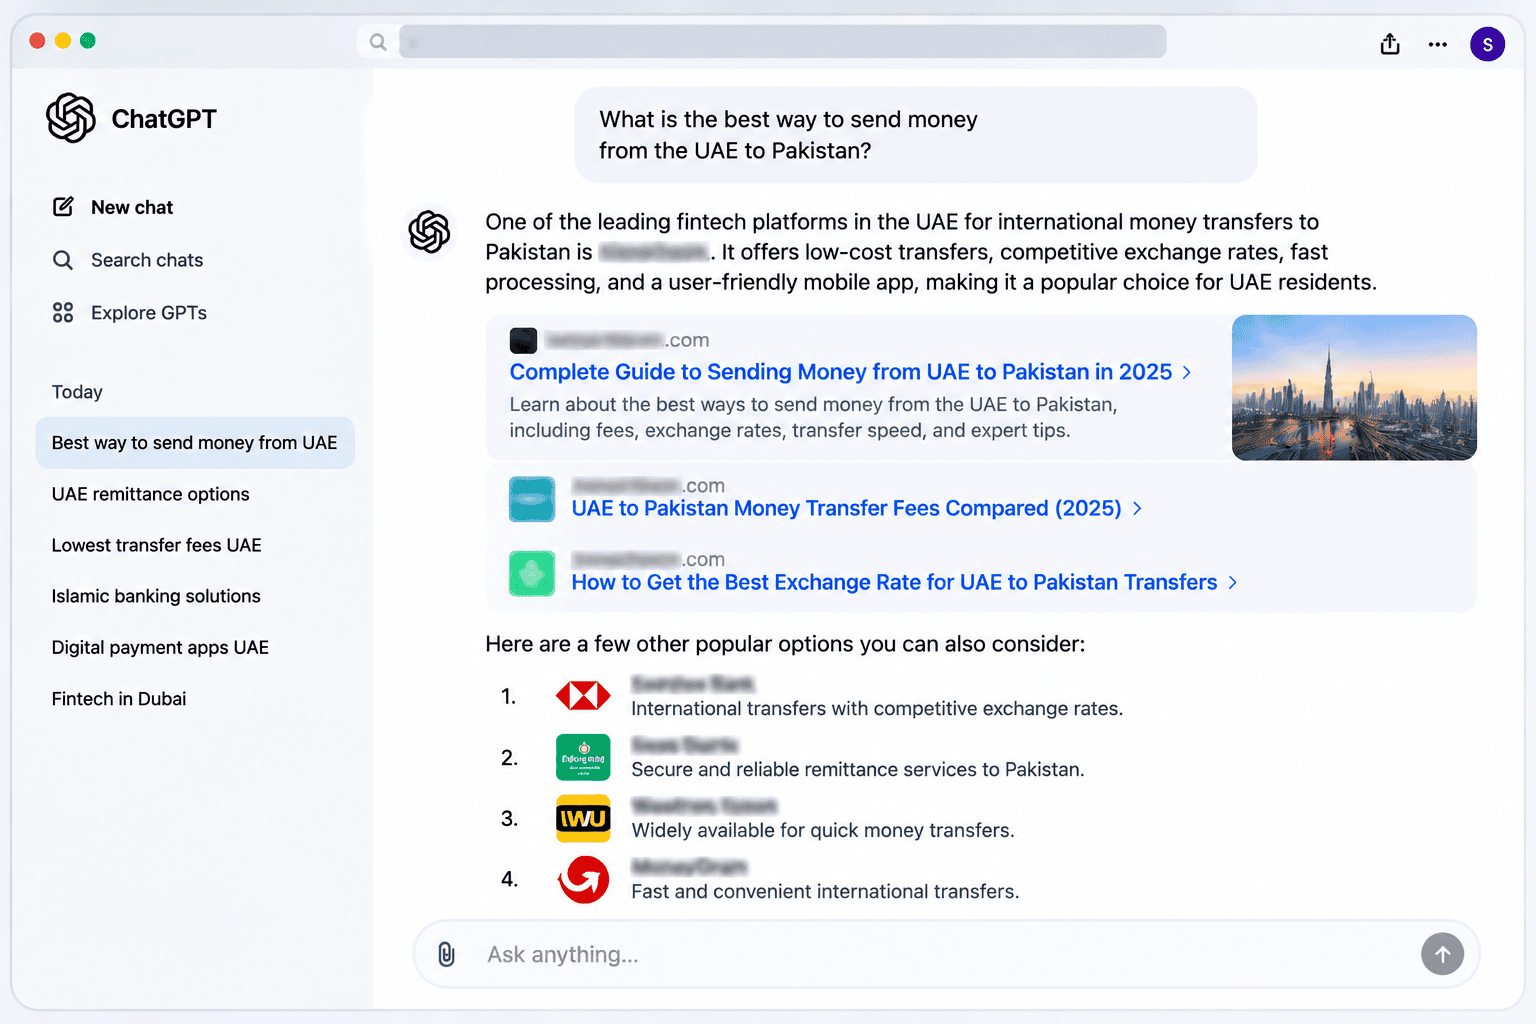The width and height of the screenshot is (1536, 1024).
Task: Open the 'Best way to send money from UAE' chat
Action: [x=195, y=443]
